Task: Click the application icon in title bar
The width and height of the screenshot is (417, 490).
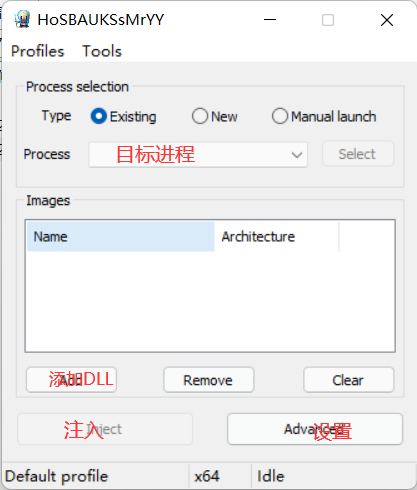Action: [x=22, y=19]
